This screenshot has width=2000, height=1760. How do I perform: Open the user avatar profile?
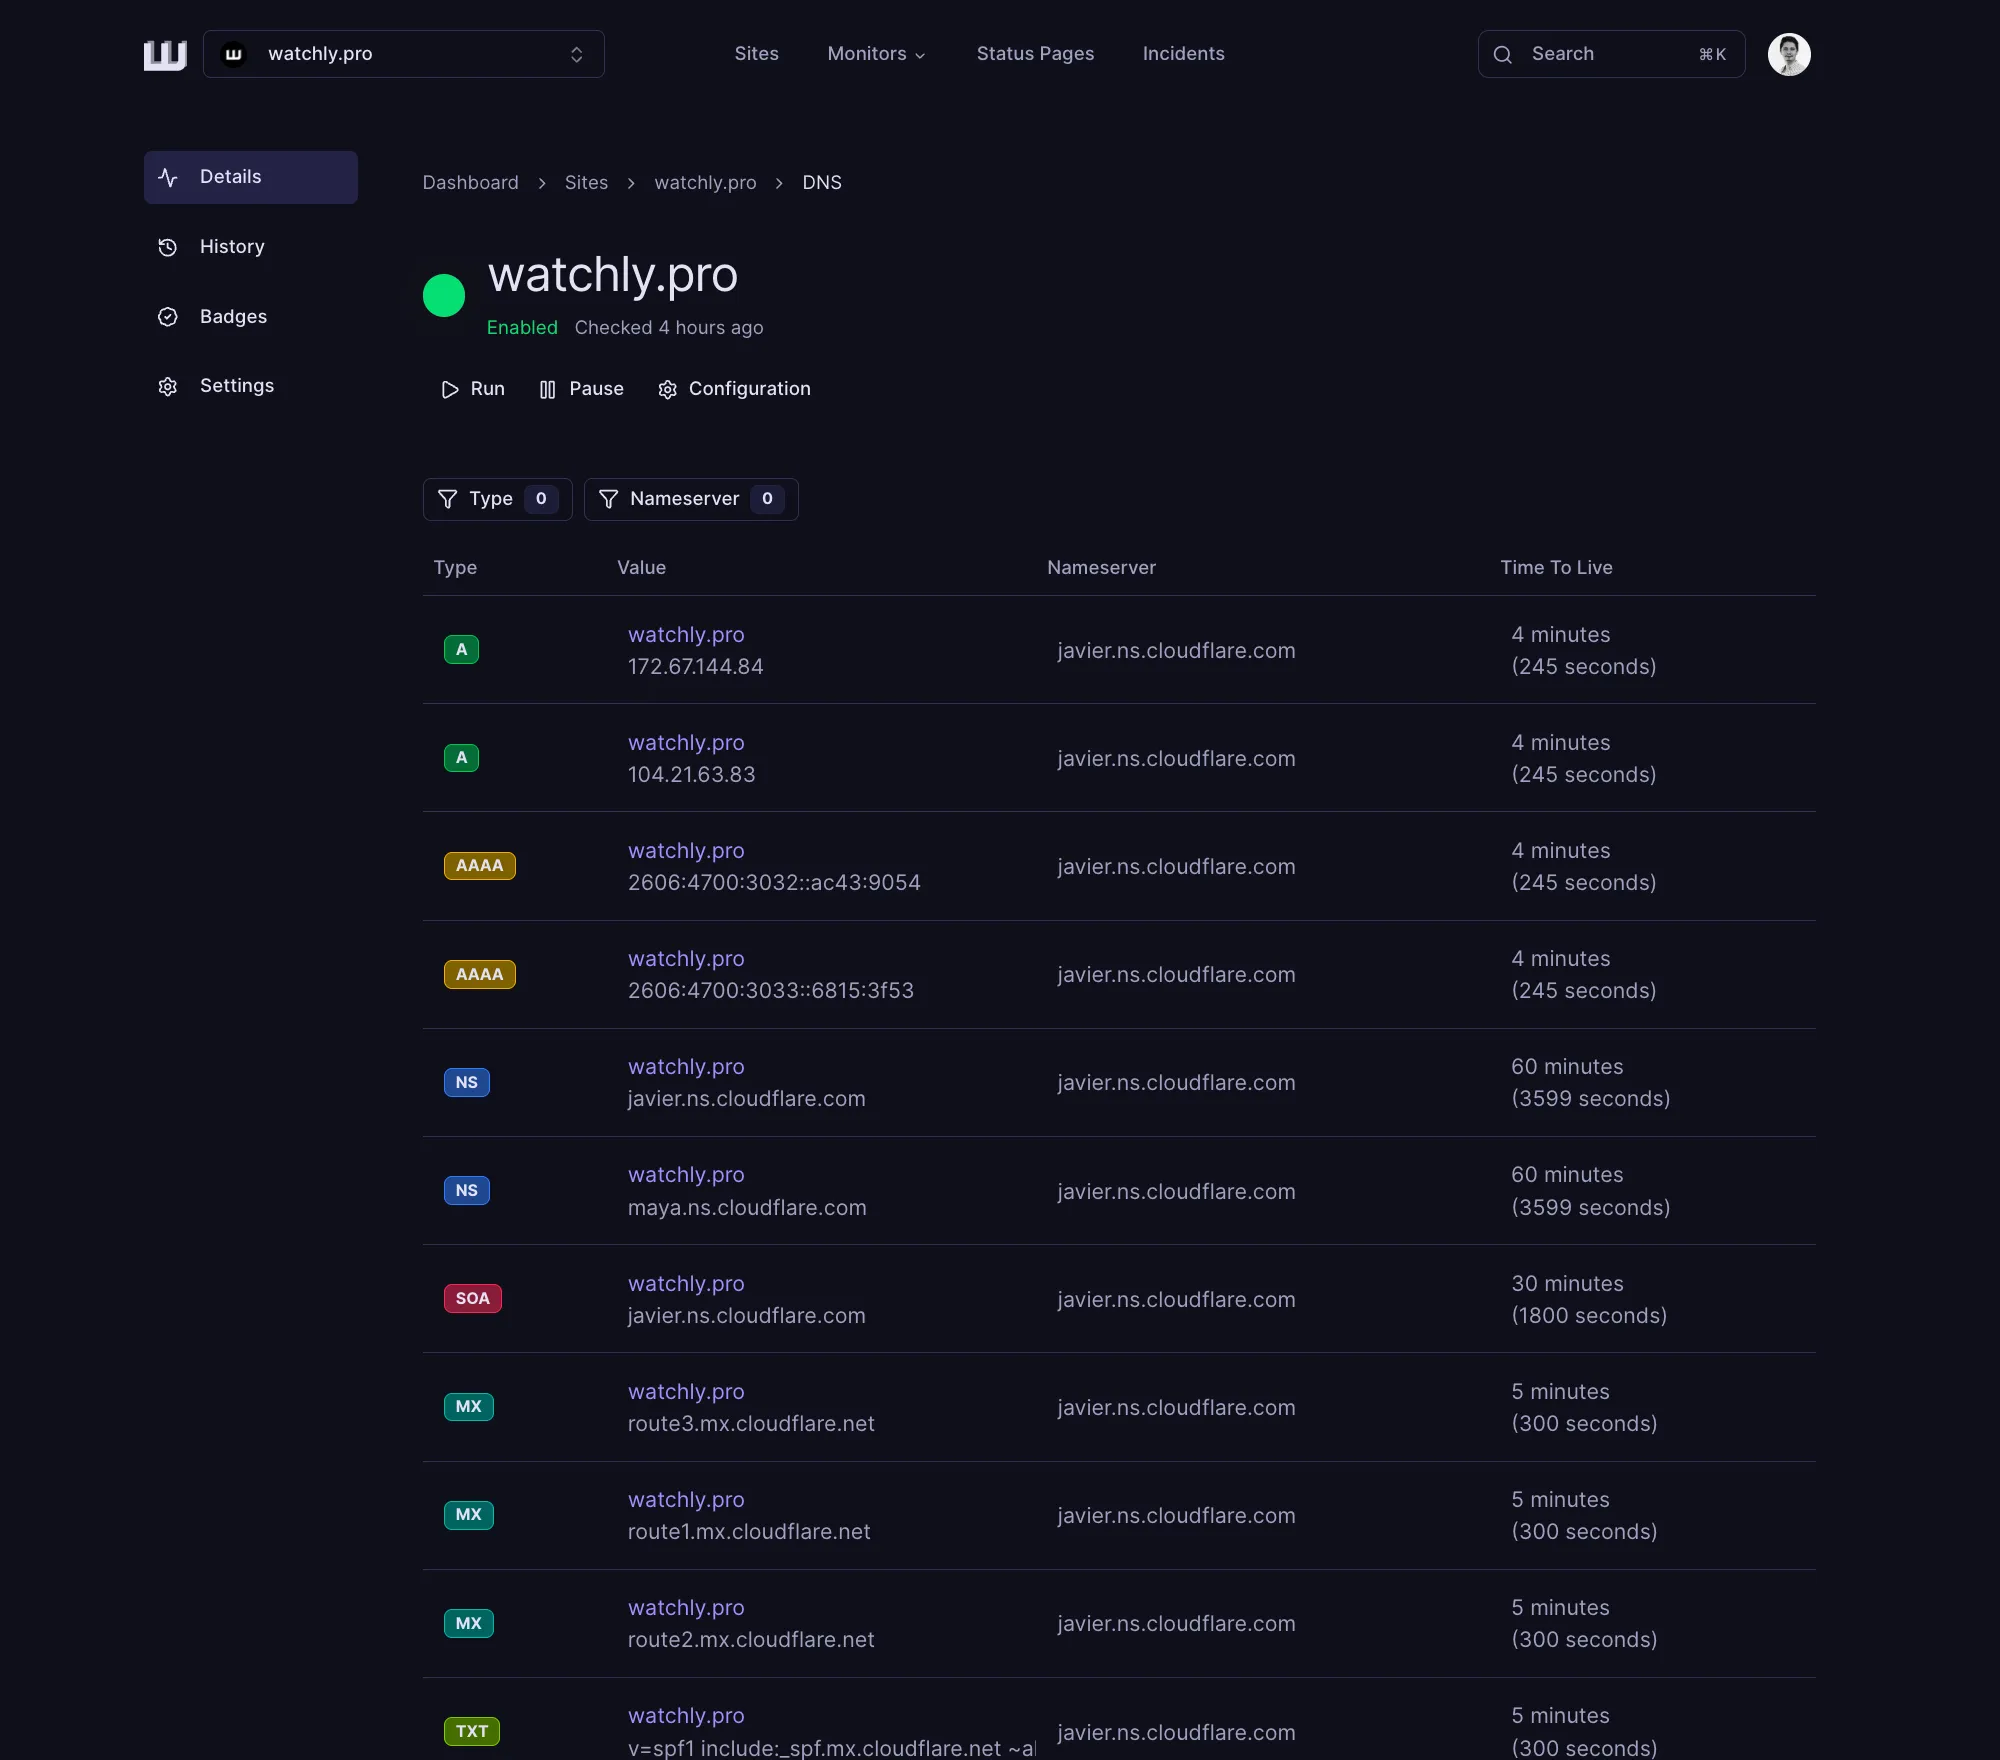coord(1788,54)
